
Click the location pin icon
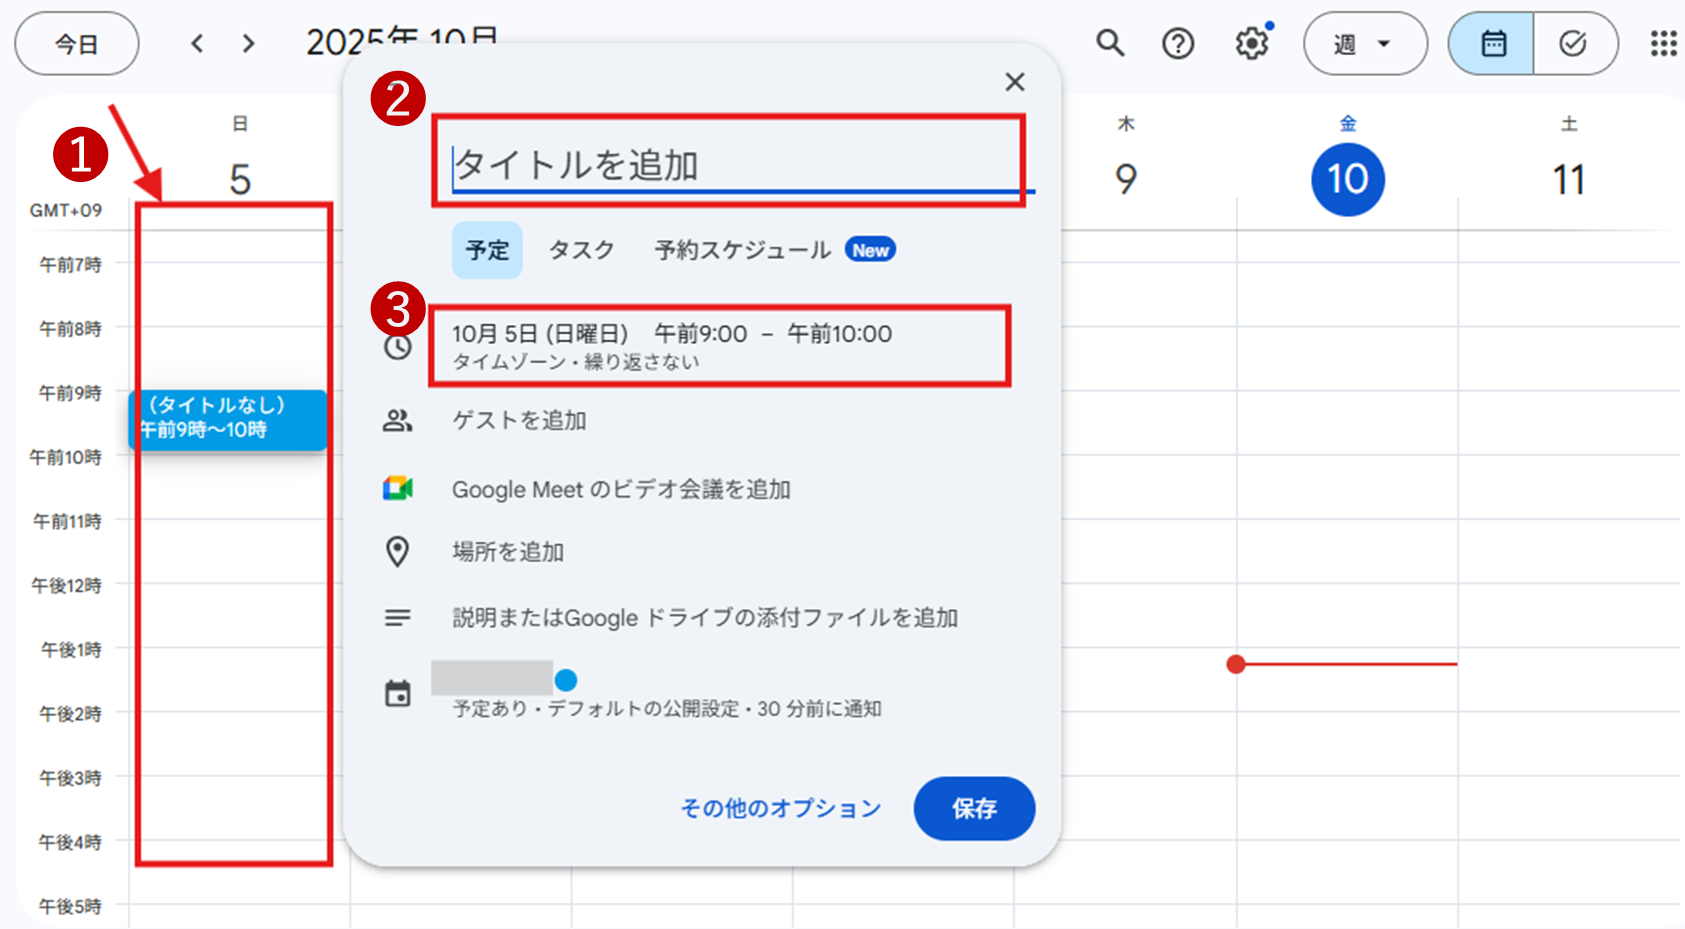click(398, 552)
